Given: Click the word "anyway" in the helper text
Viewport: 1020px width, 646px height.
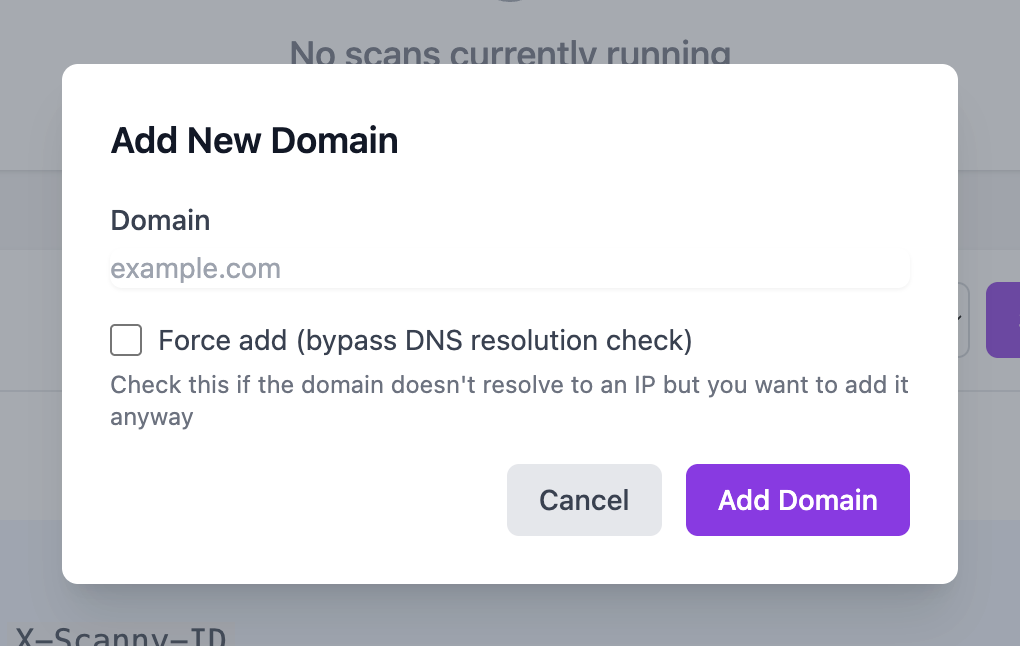Looking at the screenshot, I should pos(152,417).
